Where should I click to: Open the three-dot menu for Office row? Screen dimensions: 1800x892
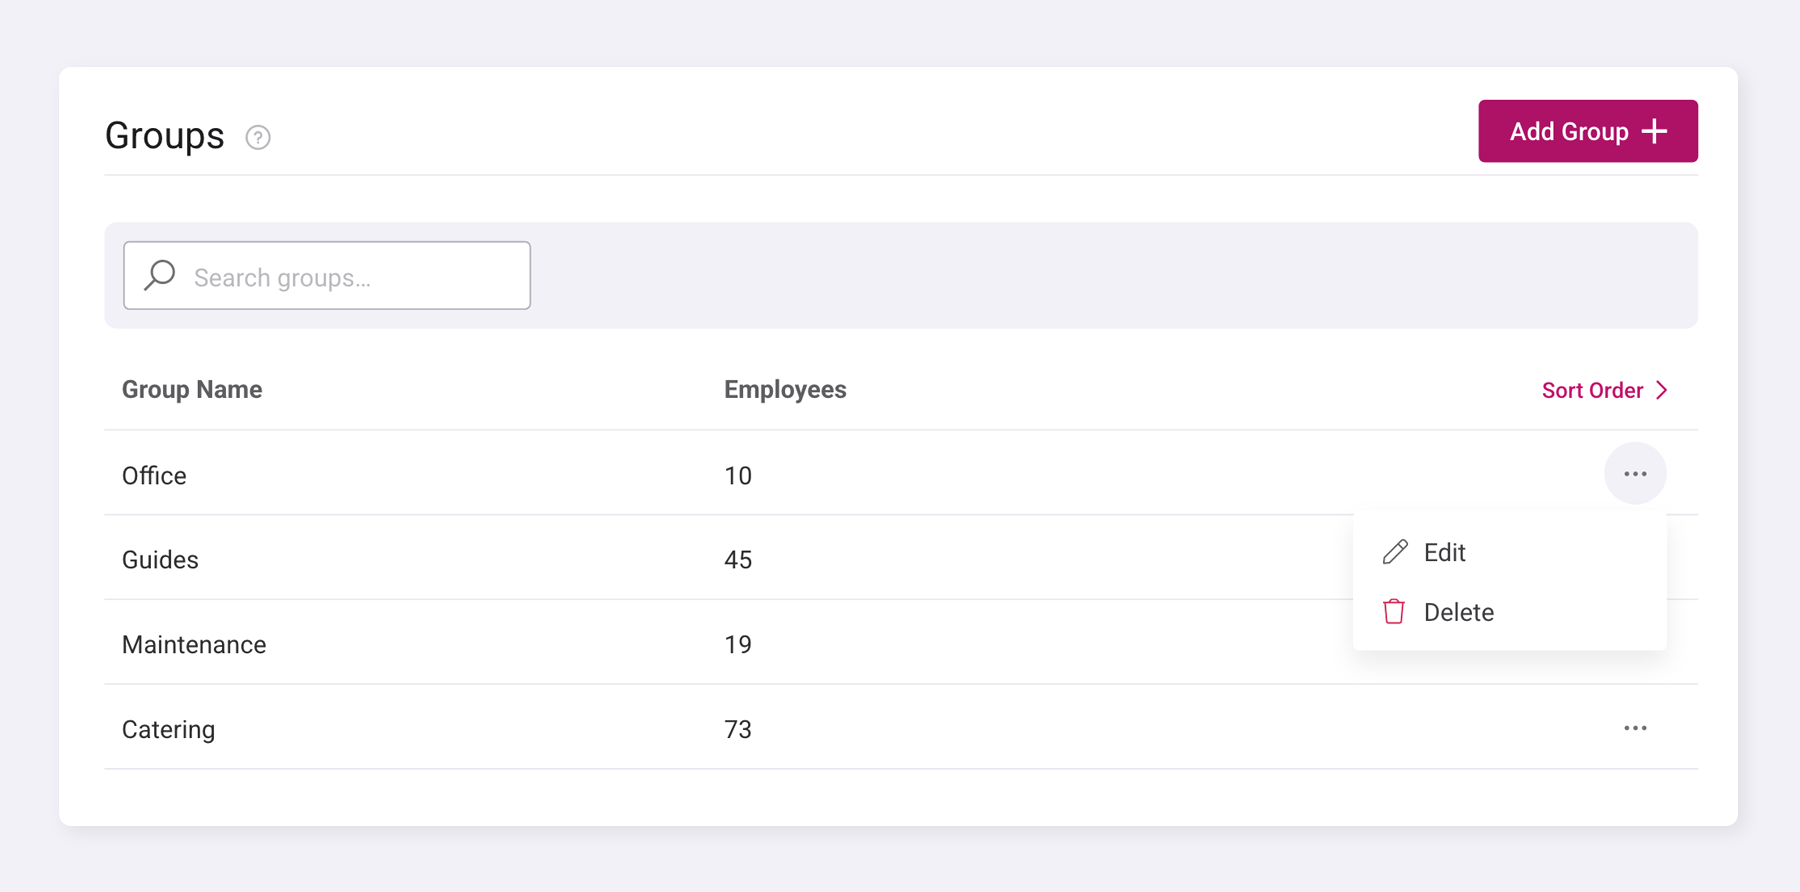(1635, 473)
